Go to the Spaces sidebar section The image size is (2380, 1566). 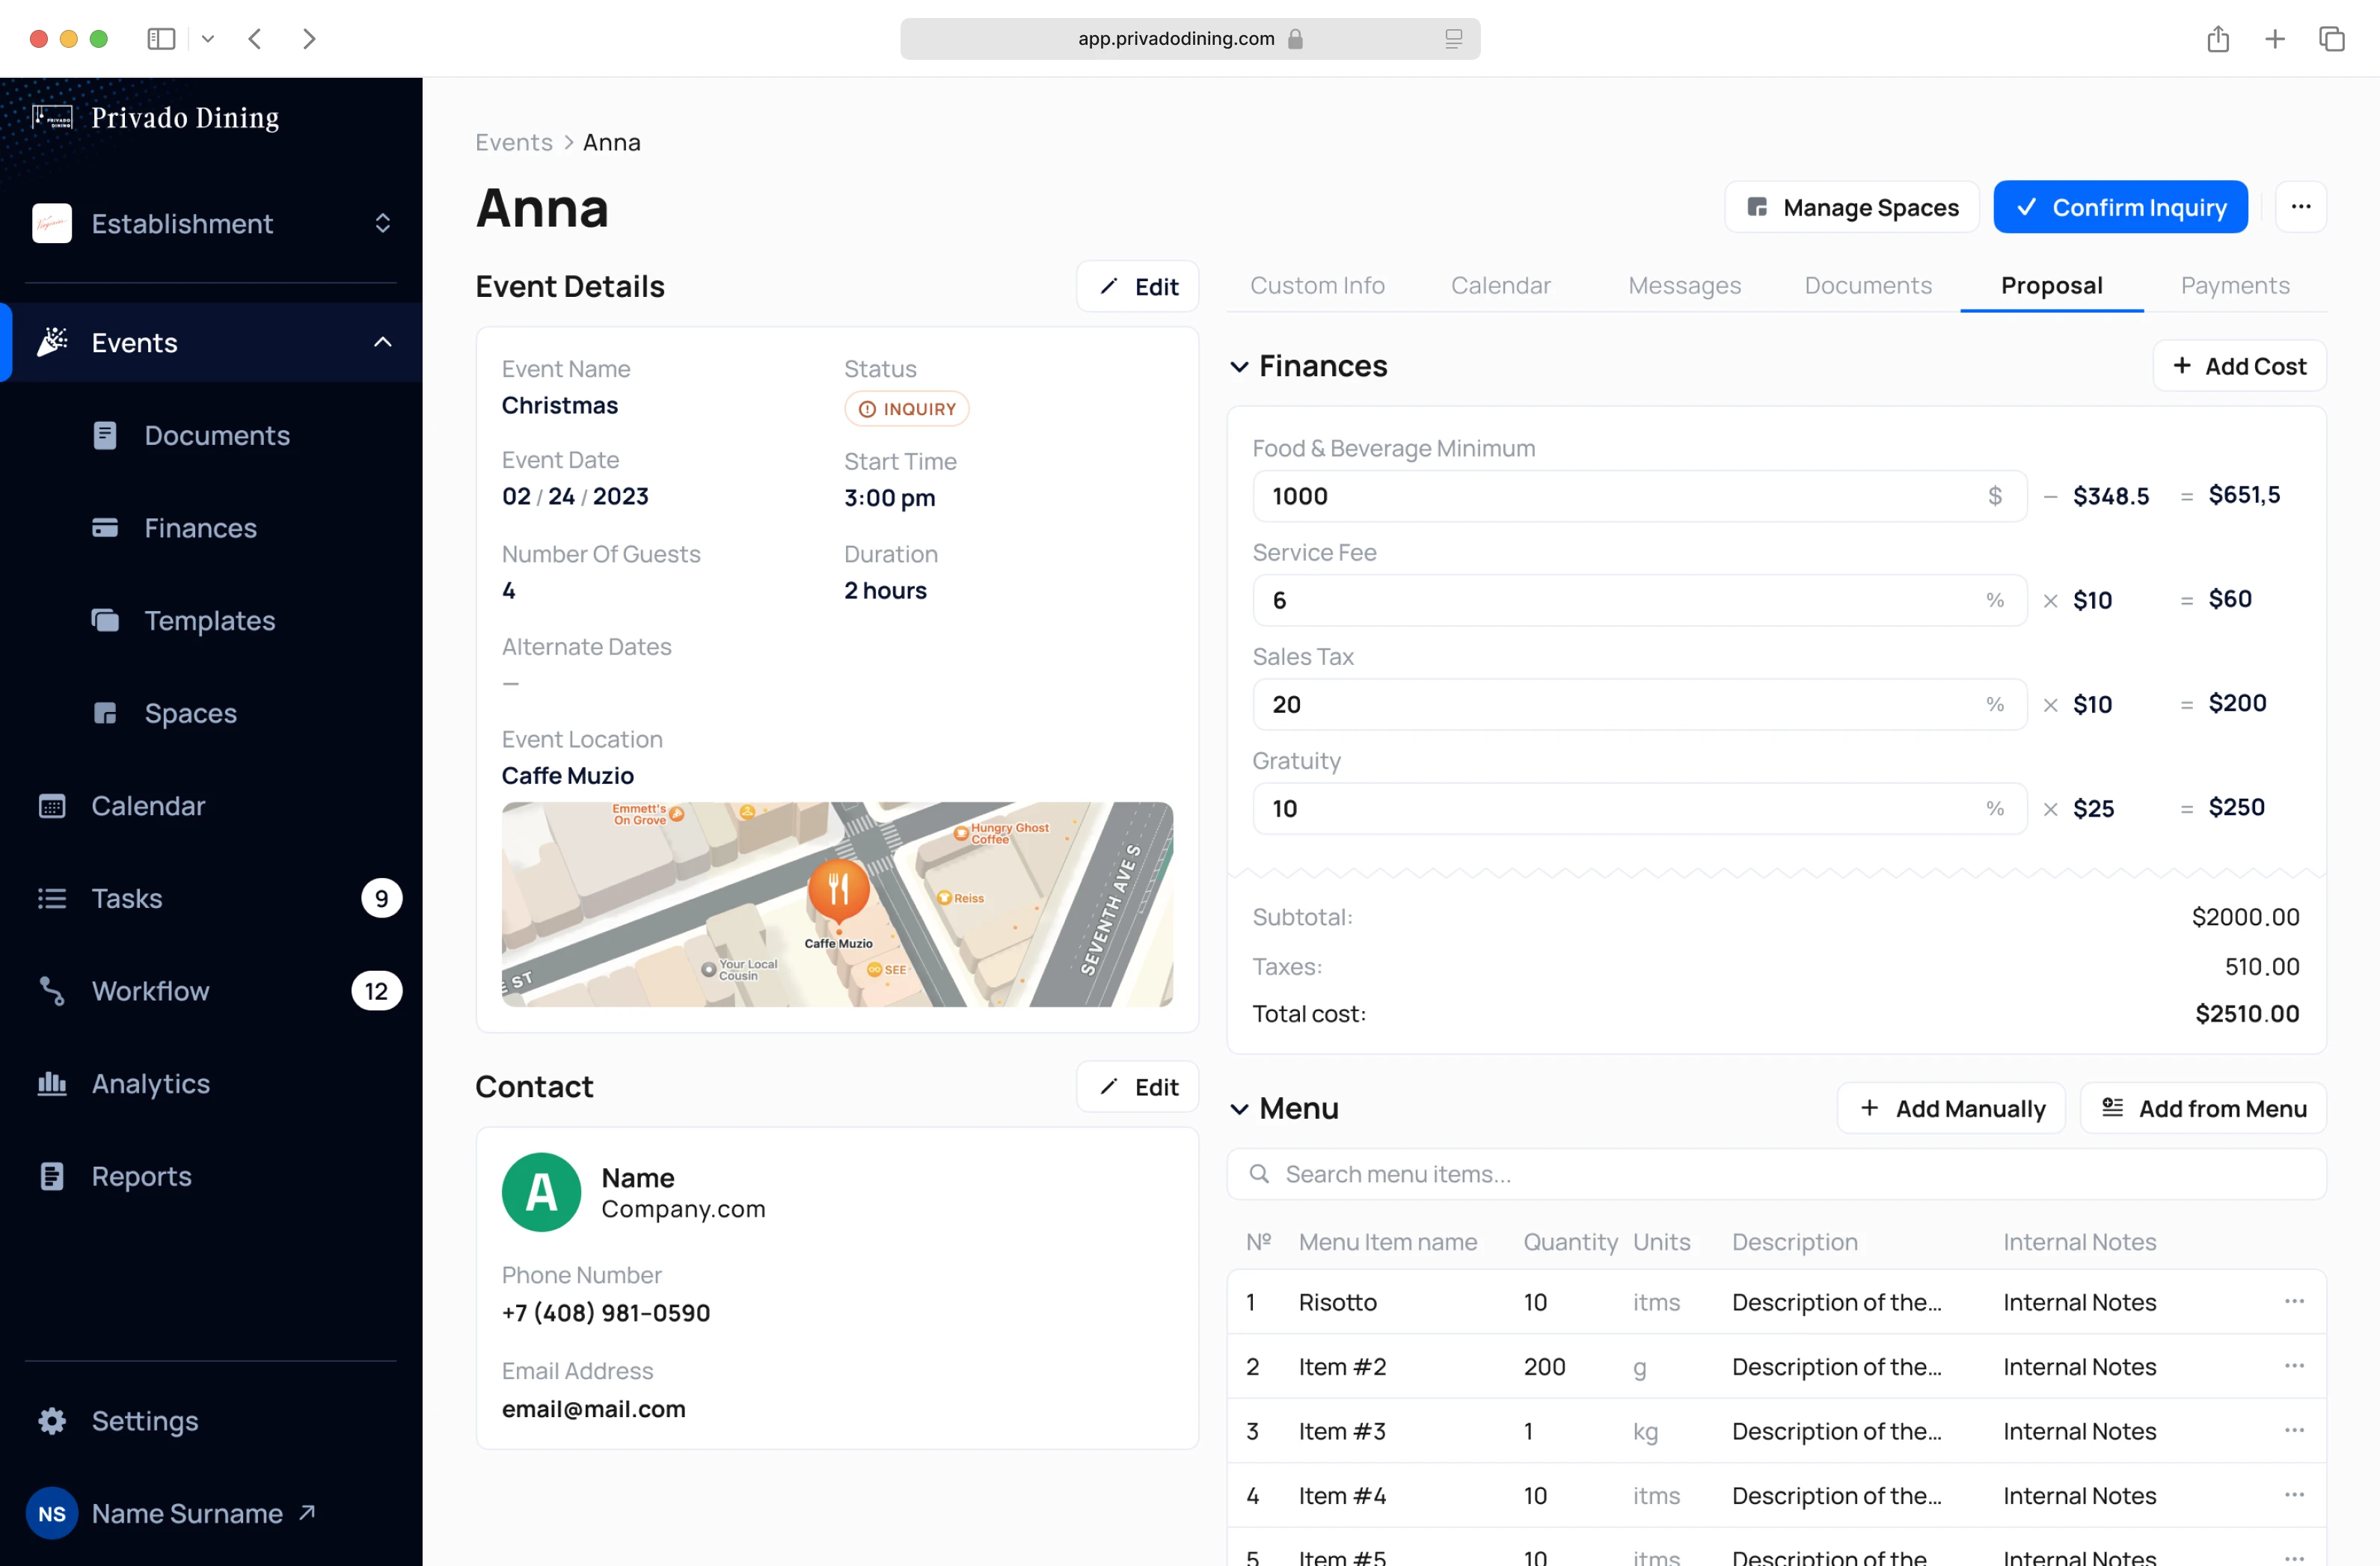tap(190, 713)
